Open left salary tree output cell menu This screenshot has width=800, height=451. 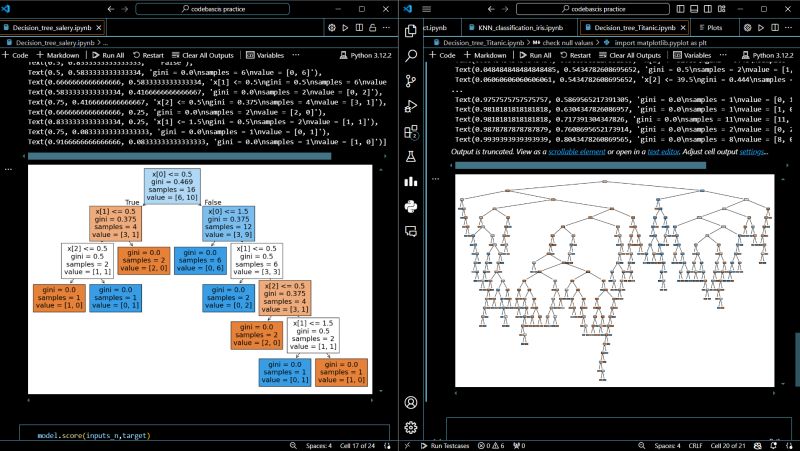[x=8, y=169]
